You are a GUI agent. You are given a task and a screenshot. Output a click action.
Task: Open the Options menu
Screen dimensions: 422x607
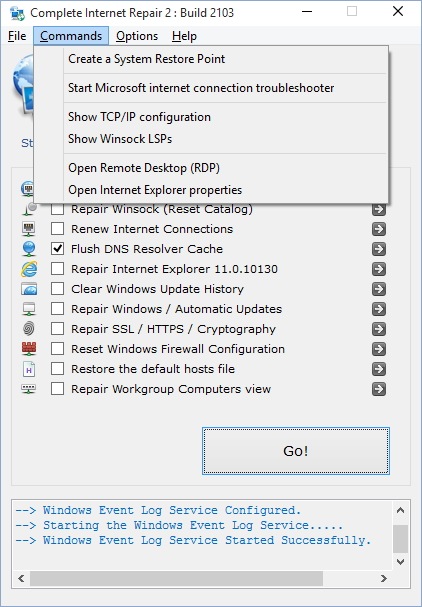tap(137, 36)
